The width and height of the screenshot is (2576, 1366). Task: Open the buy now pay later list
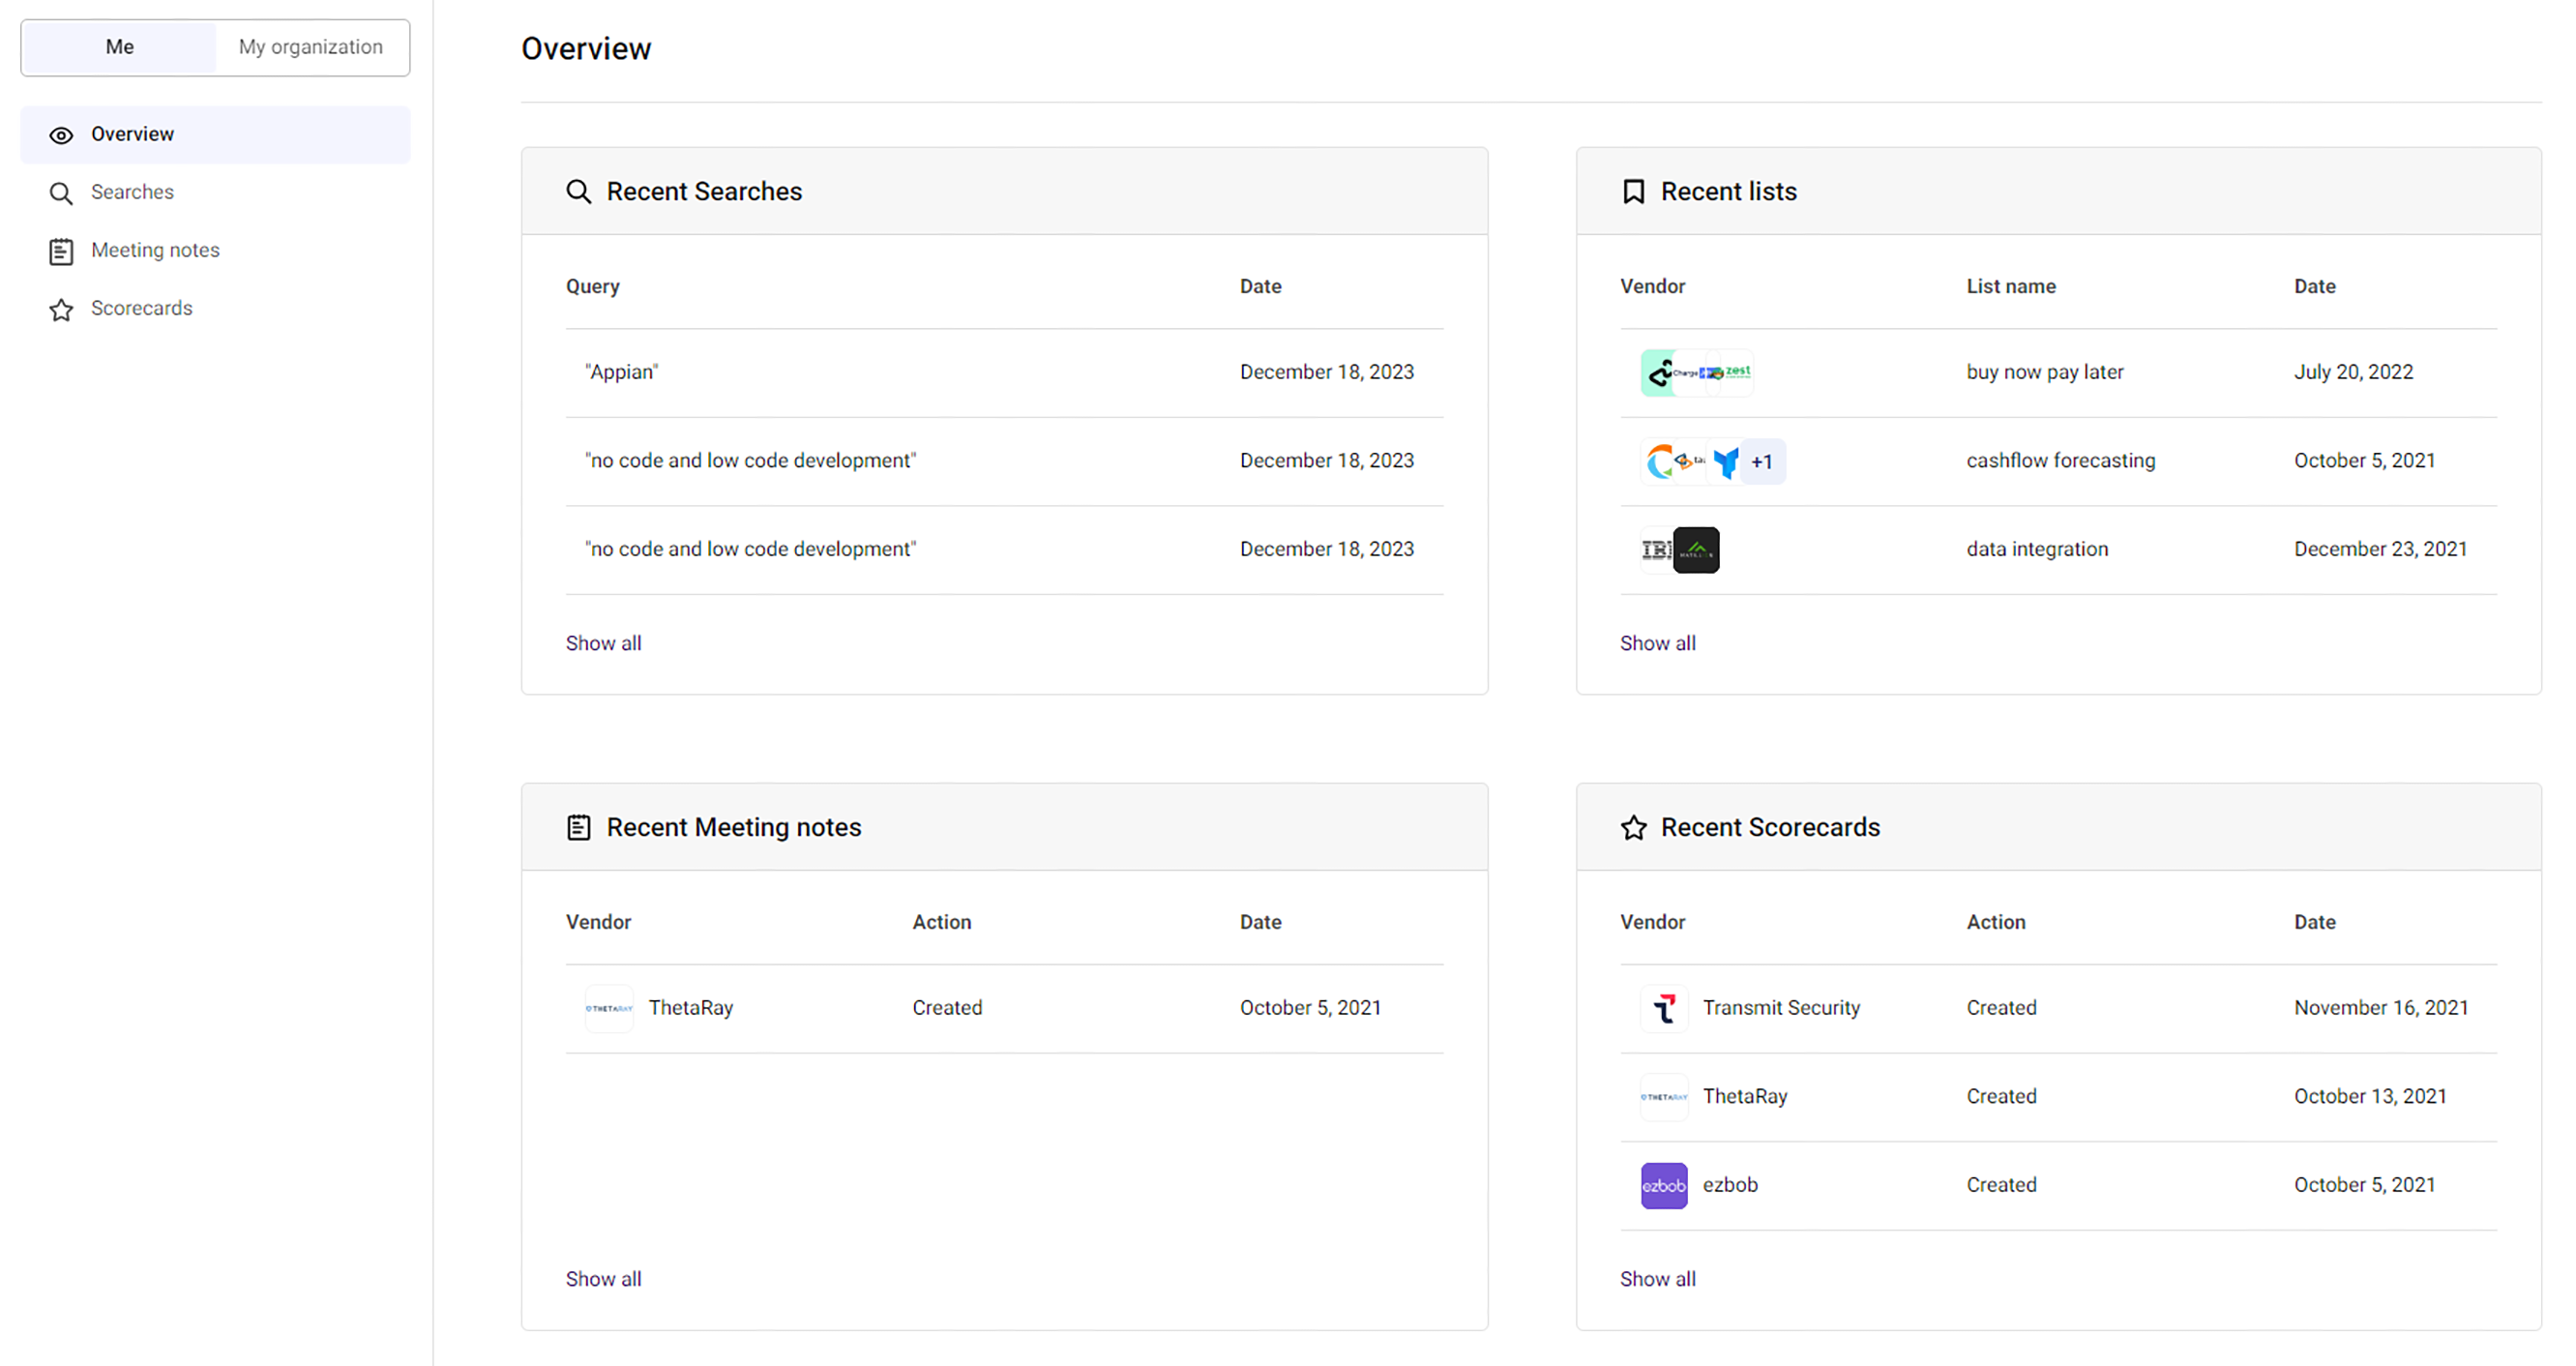[2045, 371]
